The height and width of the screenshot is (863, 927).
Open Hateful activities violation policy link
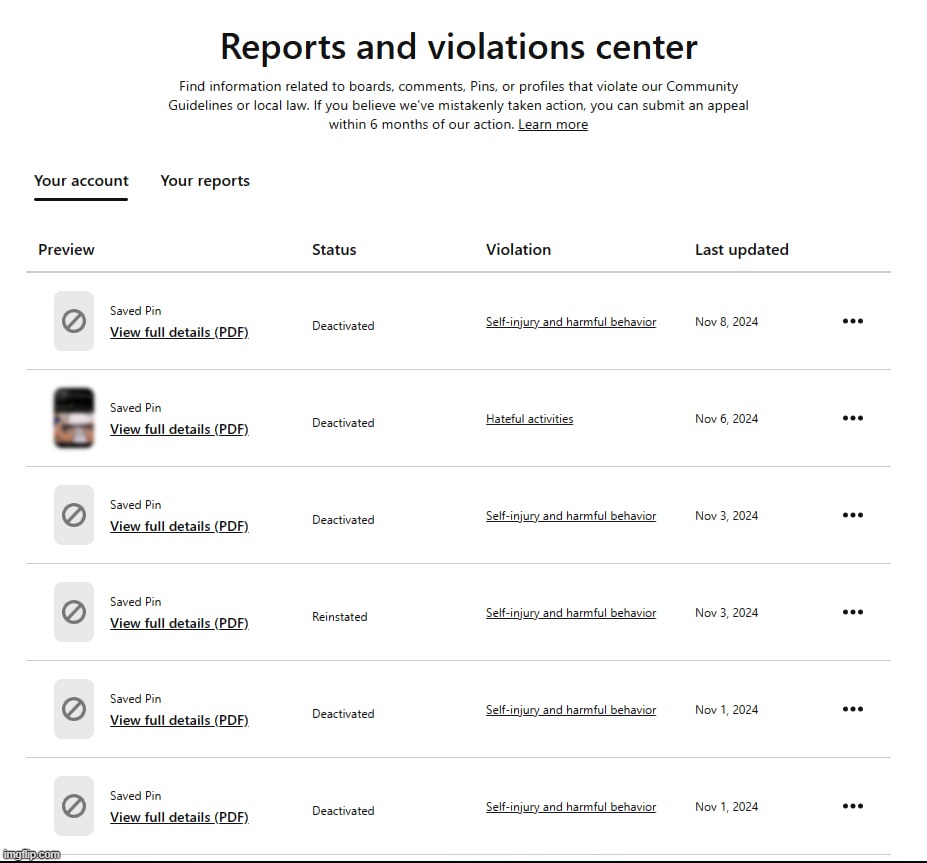pyautogui.click(x=529, y=420)
